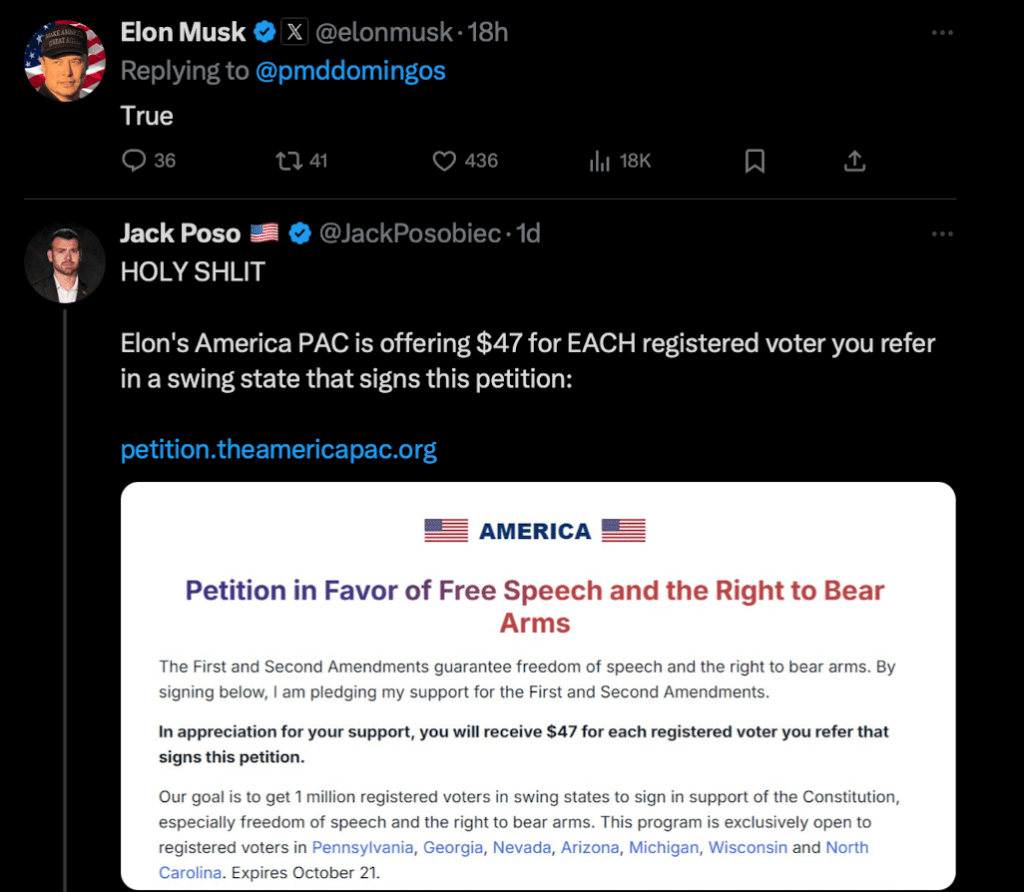Share the "True" tweet
This screenshot has height=892, width=1024.
tap(855, 161)
